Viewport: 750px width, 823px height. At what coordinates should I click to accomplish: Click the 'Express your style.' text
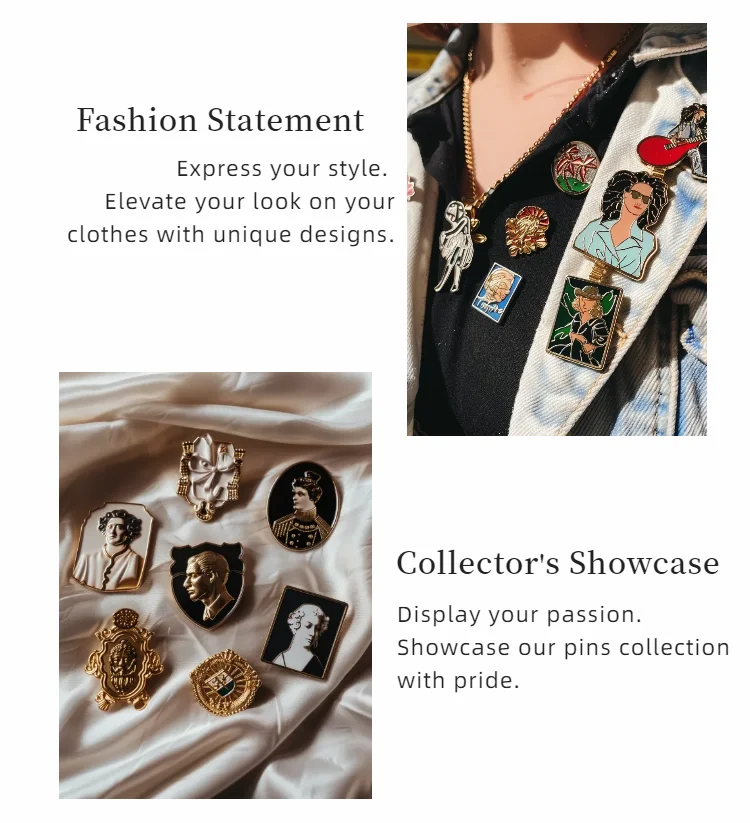[x=282, y=169]
